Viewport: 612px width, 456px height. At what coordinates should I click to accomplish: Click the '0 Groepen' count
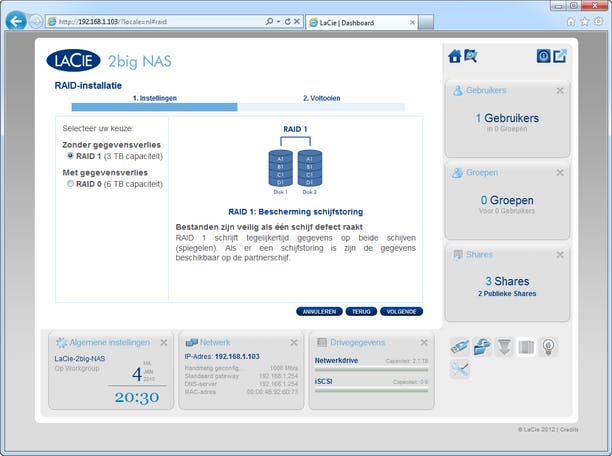[507, 200]
